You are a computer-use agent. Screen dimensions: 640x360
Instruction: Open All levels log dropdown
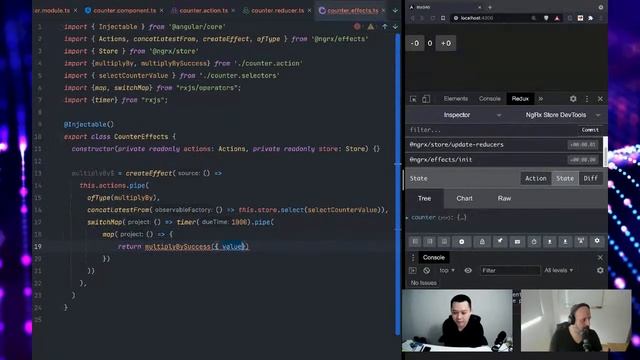[x=558, y=271]
